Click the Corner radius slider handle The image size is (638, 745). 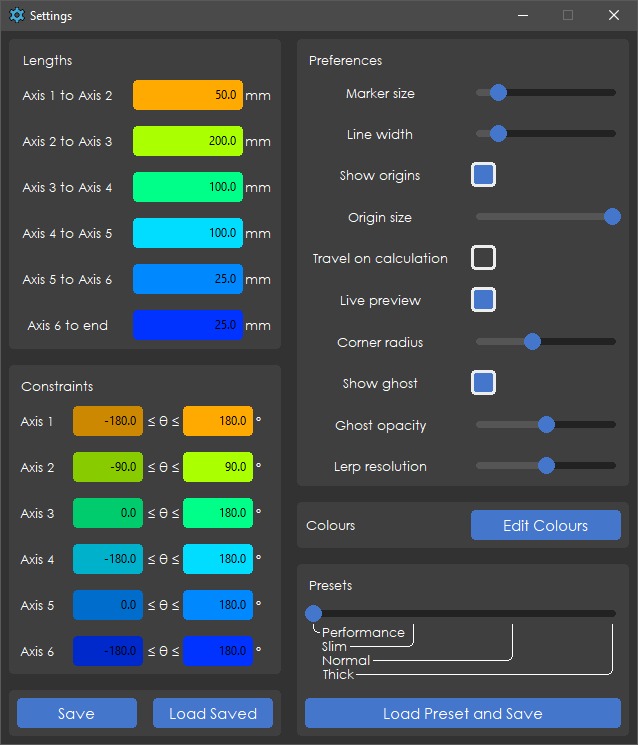pos(532,341)
